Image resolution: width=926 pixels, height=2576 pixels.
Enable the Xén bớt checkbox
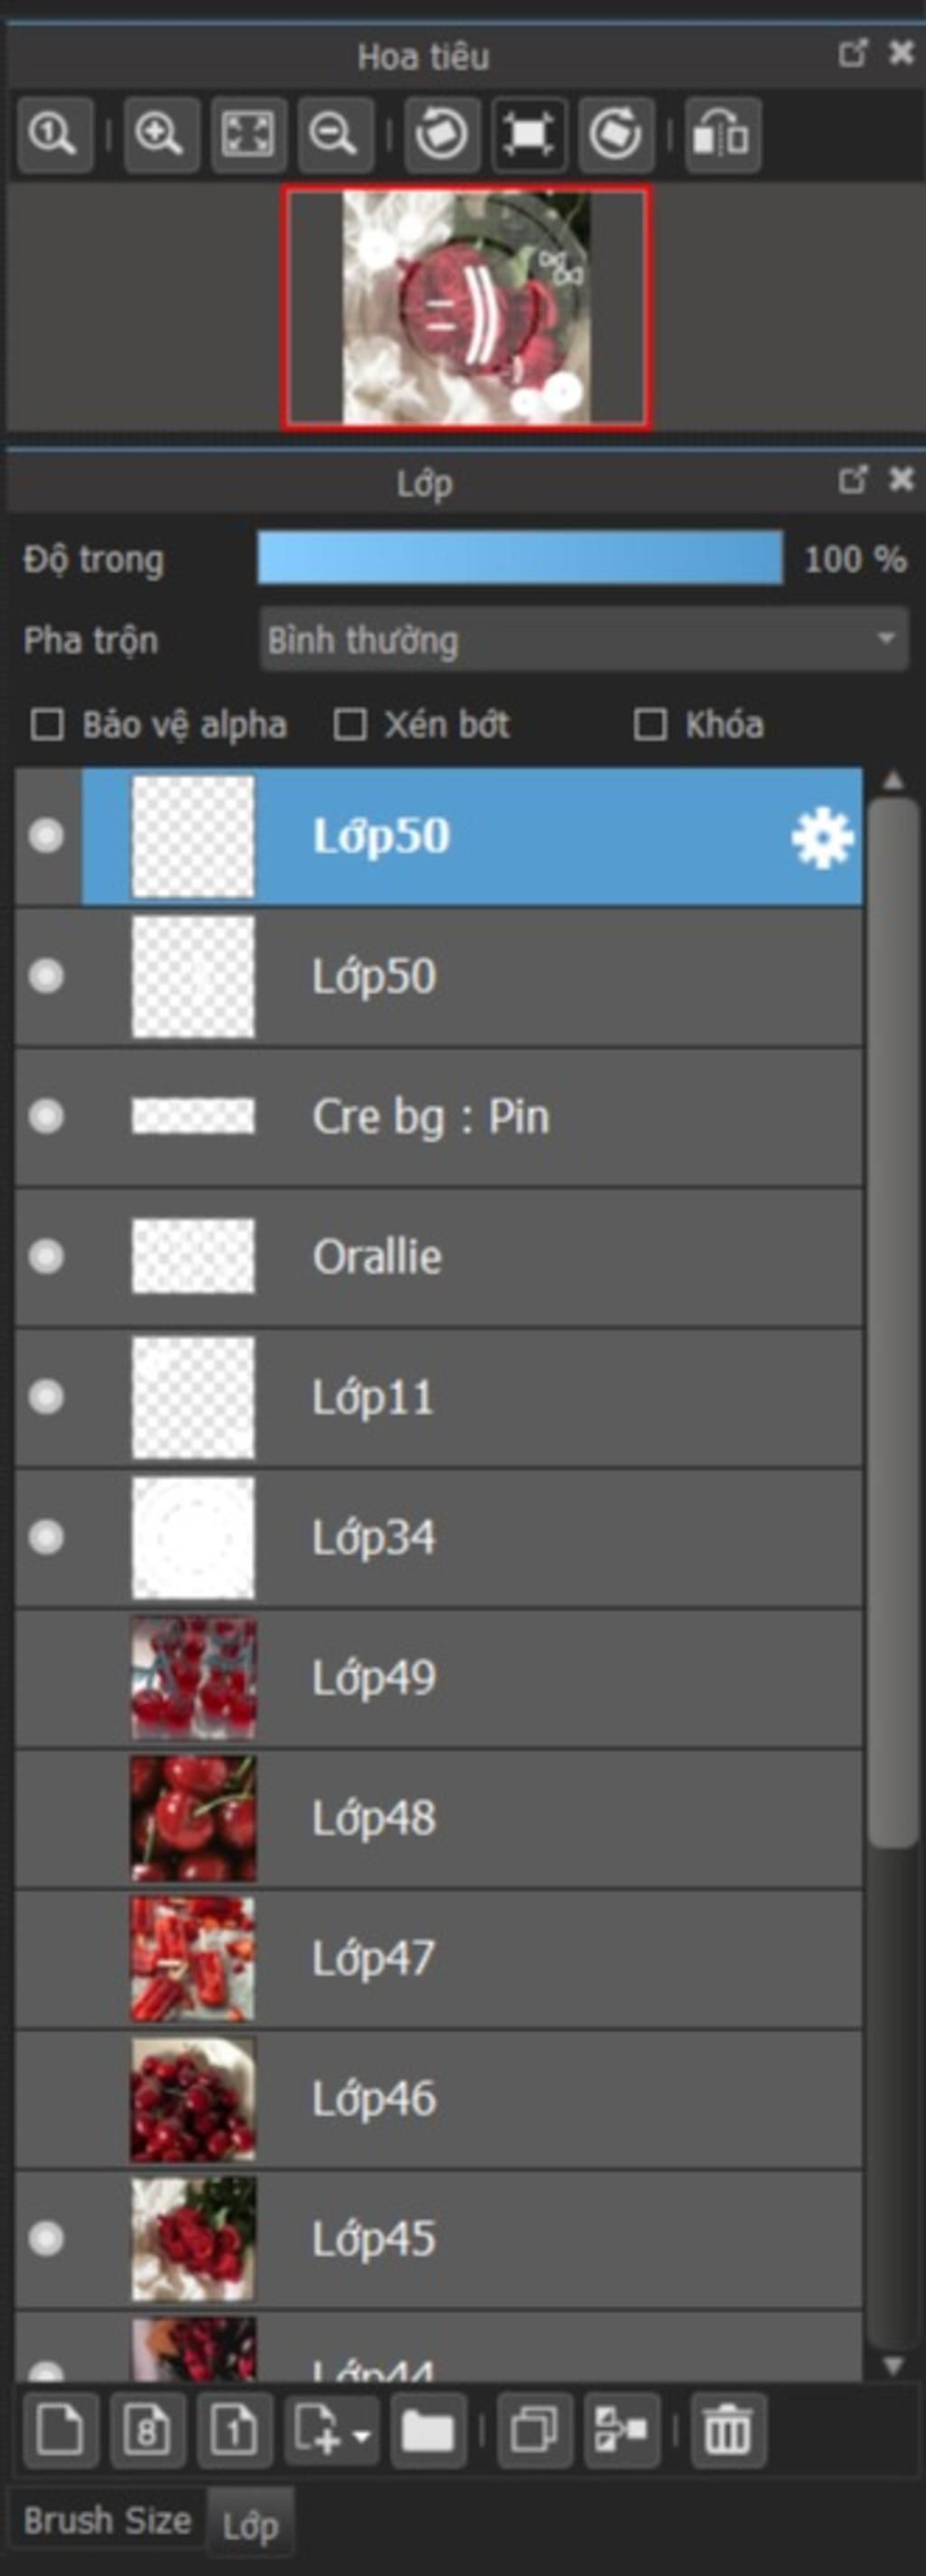point(349,725)
